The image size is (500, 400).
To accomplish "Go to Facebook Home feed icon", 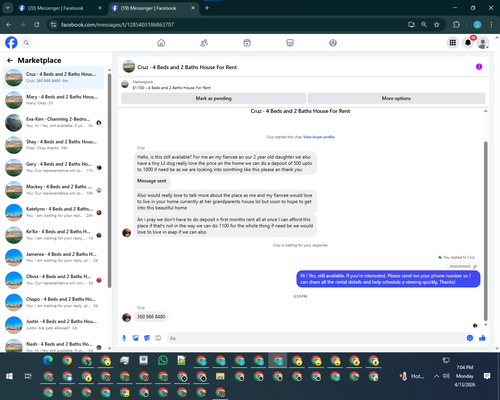I will [x=161, y=43].
